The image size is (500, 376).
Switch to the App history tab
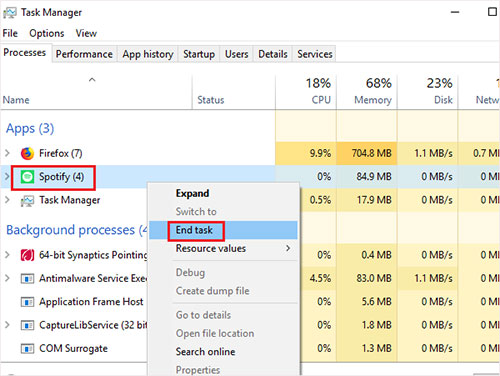(148, 54)
